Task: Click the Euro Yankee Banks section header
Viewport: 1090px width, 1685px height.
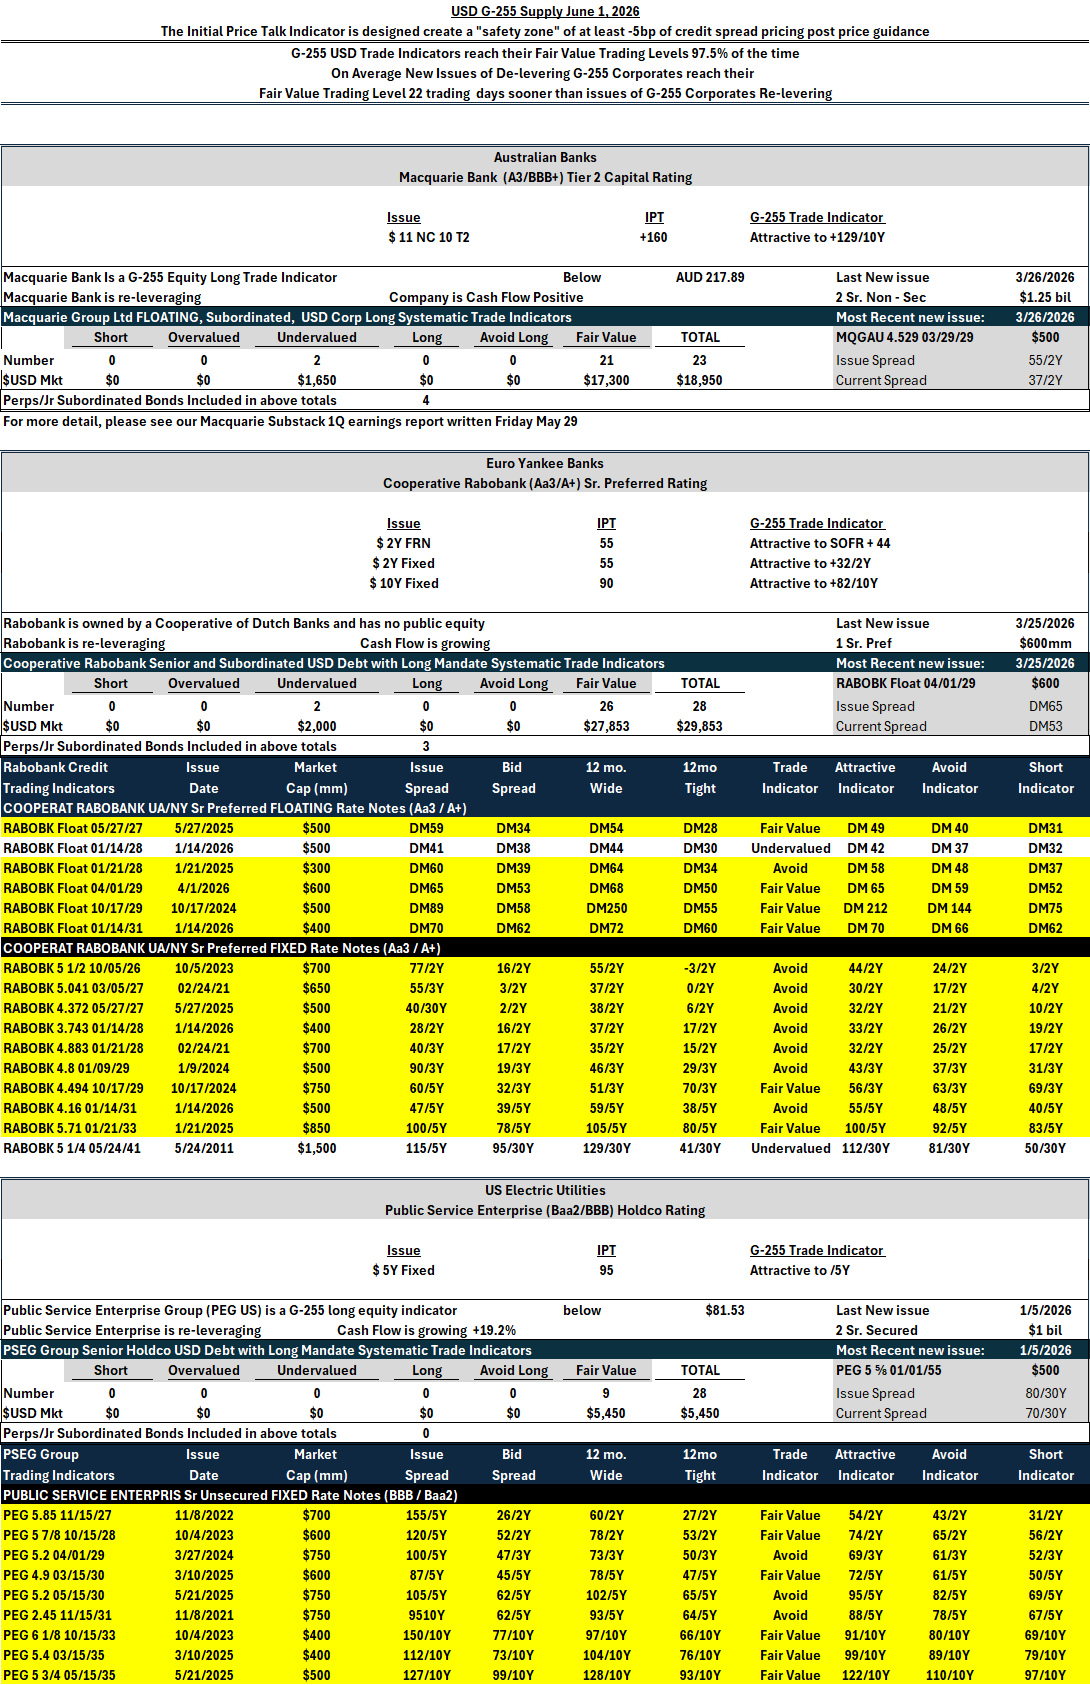Action: coord(545,463)
